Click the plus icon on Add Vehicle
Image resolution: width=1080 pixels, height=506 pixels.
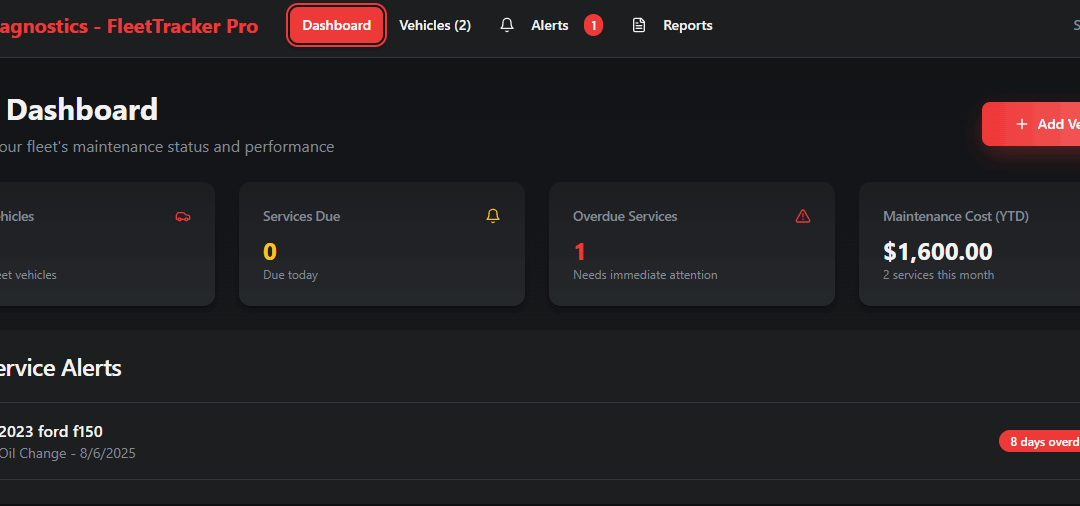(1021, 124)
